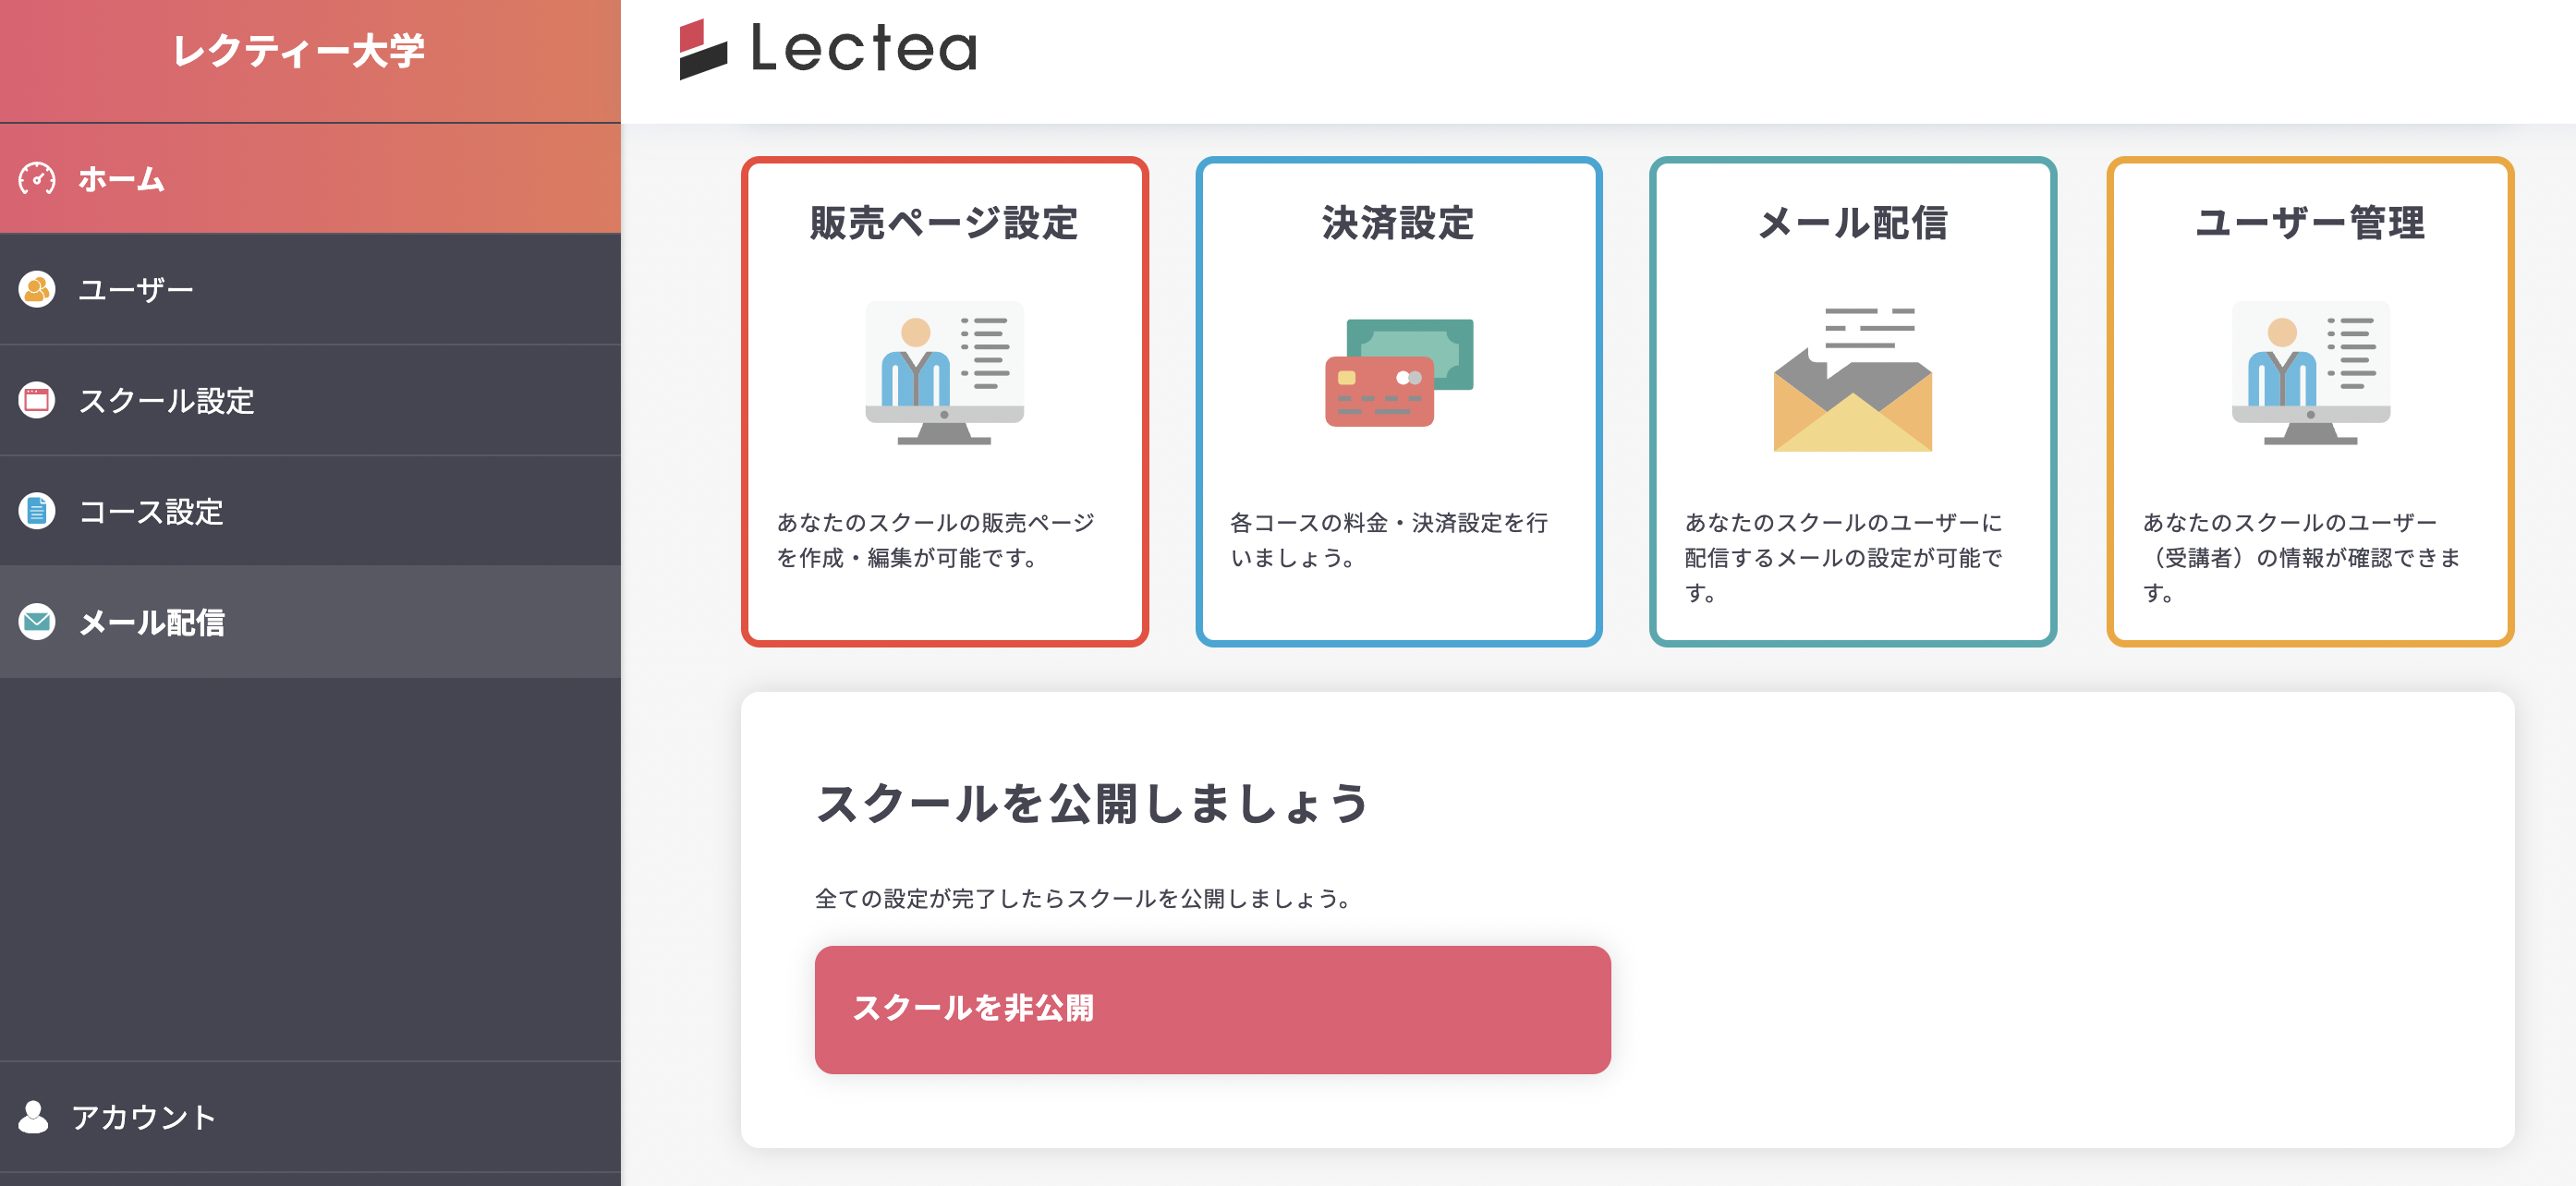Click the open envelope mail illustration

(x=1852, y=380)
